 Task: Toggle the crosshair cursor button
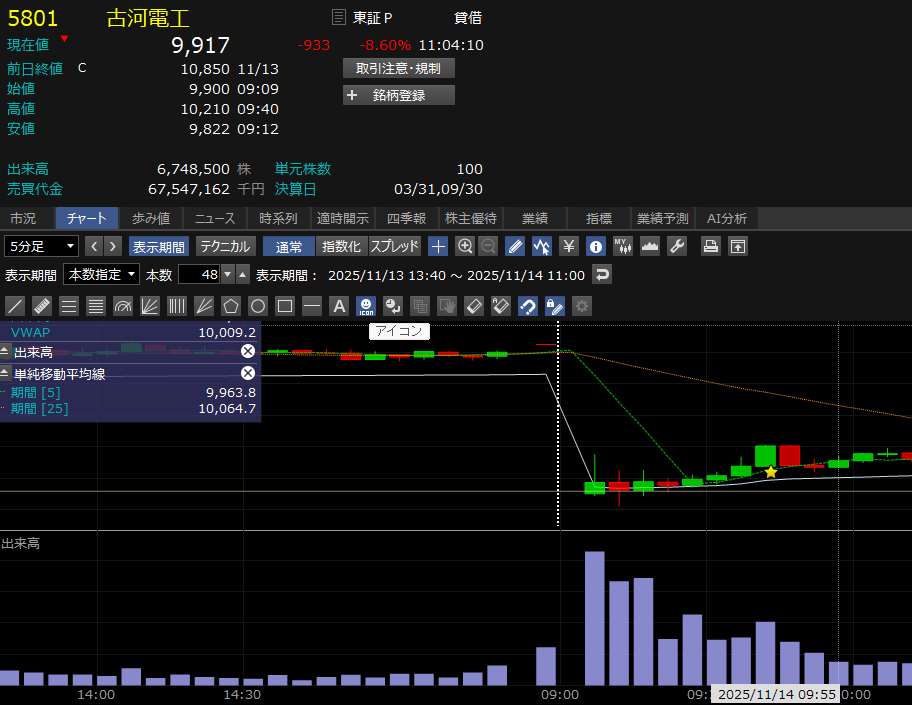pyautogui.click(x=438, y=246)
